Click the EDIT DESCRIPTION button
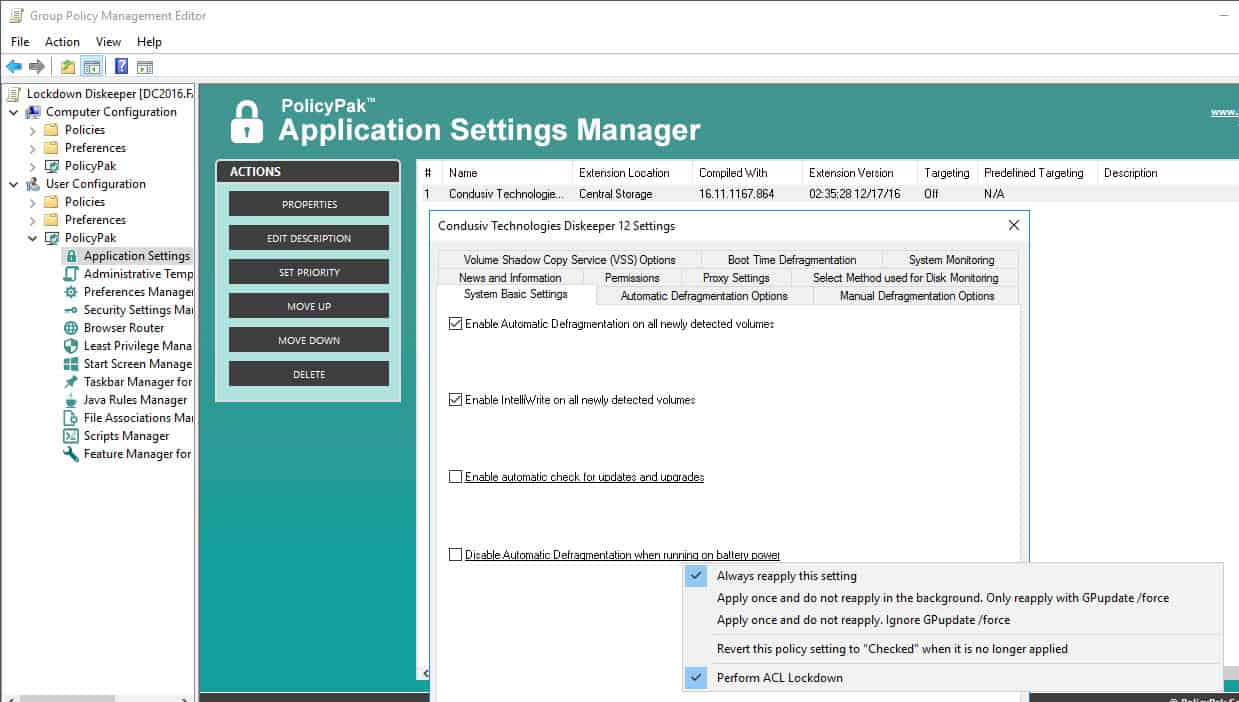This screenshot has width=1239, height=702. coord(309,238)
